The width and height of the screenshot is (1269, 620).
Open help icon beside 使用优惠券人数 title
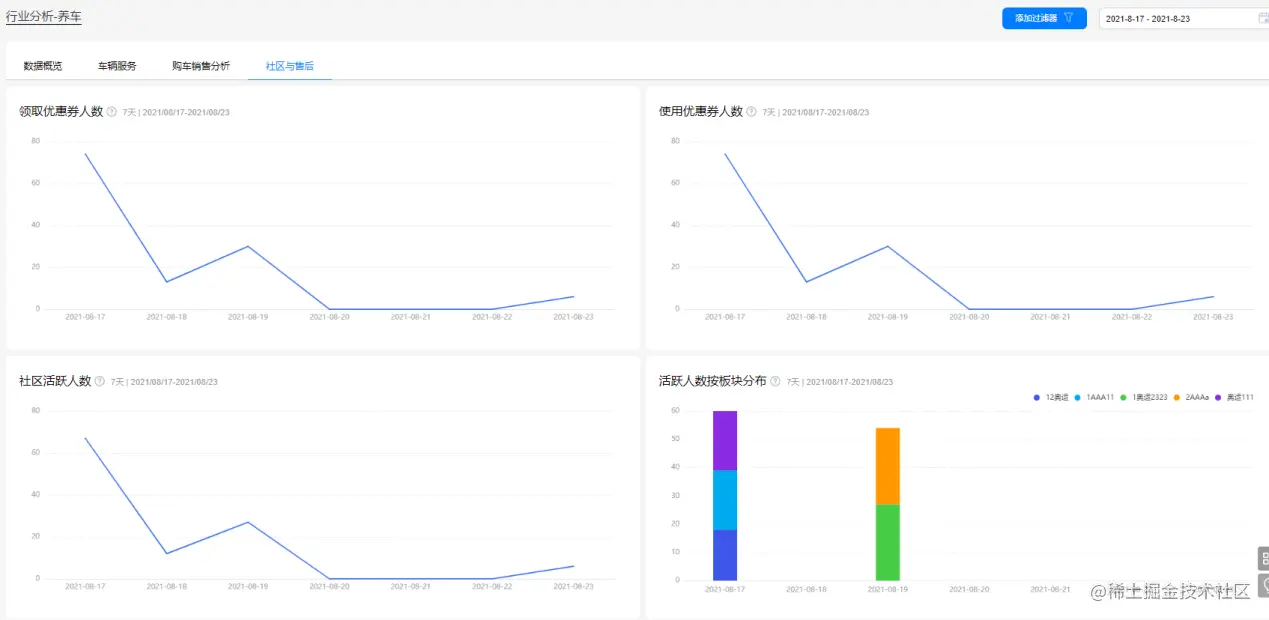click(752, 112)
